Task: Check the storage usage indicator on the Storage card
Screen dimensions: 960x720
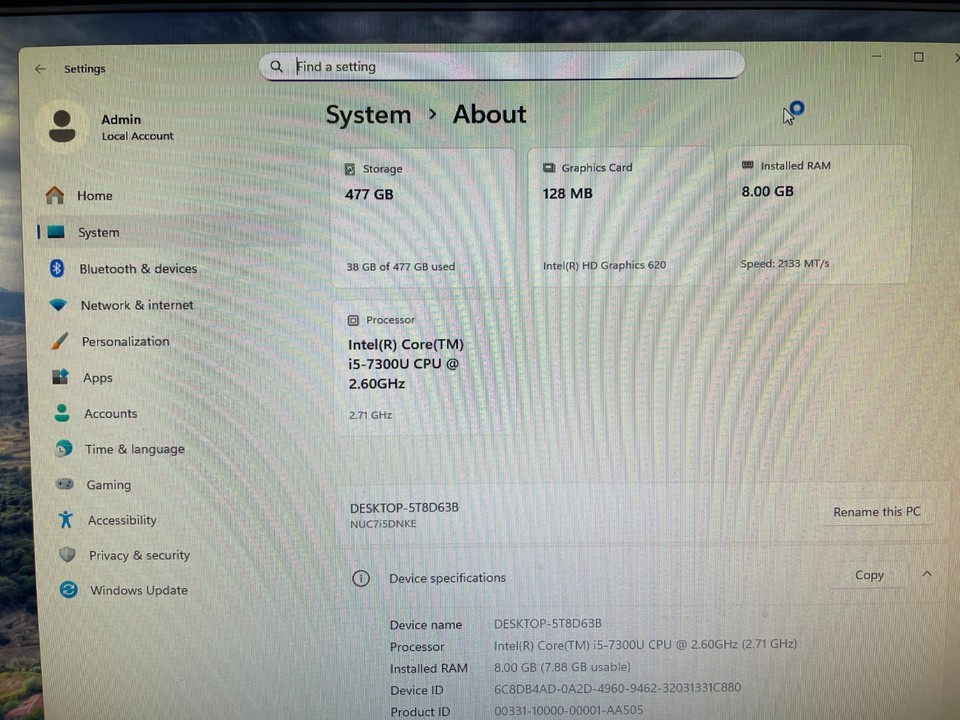Action: [400, 266]
